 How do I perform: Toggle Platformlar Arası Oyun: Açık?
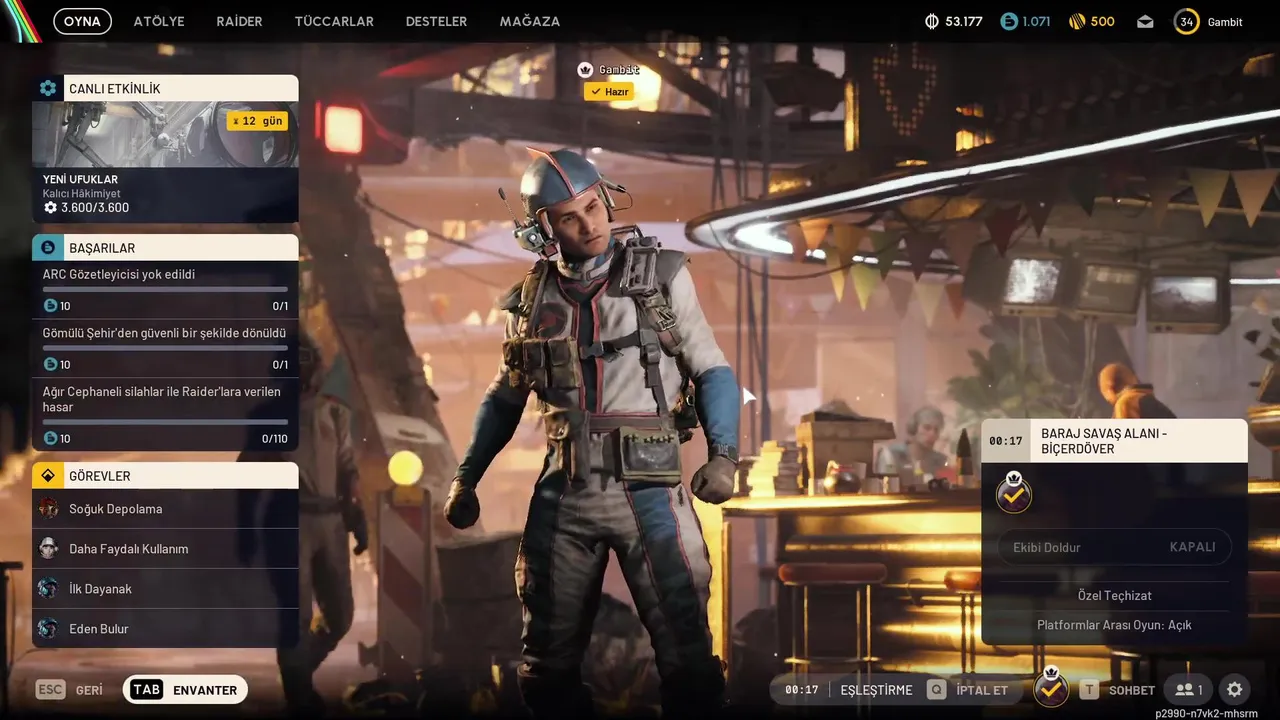1115,625
